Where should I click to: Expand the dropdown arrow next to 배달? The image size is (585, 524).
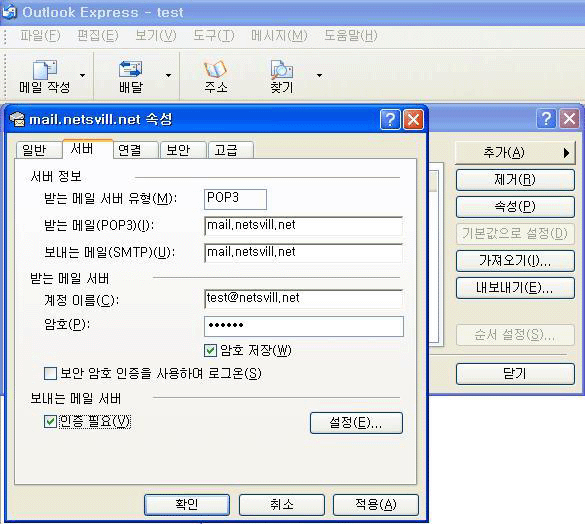[x=169, y=75]
